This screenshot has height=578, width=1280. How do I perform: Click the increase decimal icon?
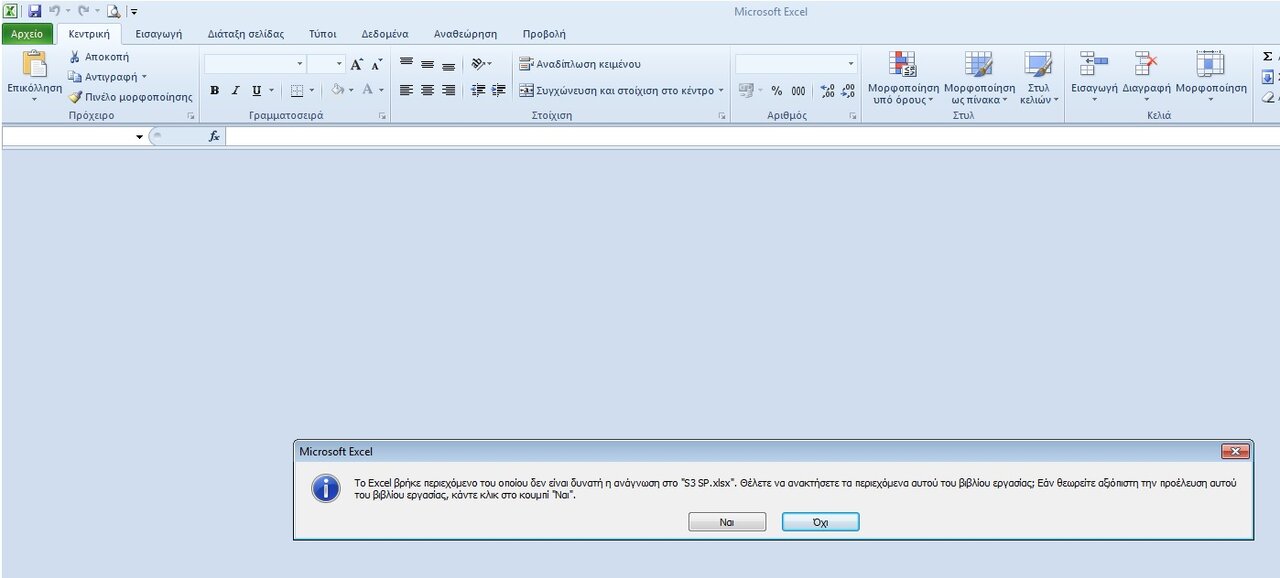(x=827, y=90)
